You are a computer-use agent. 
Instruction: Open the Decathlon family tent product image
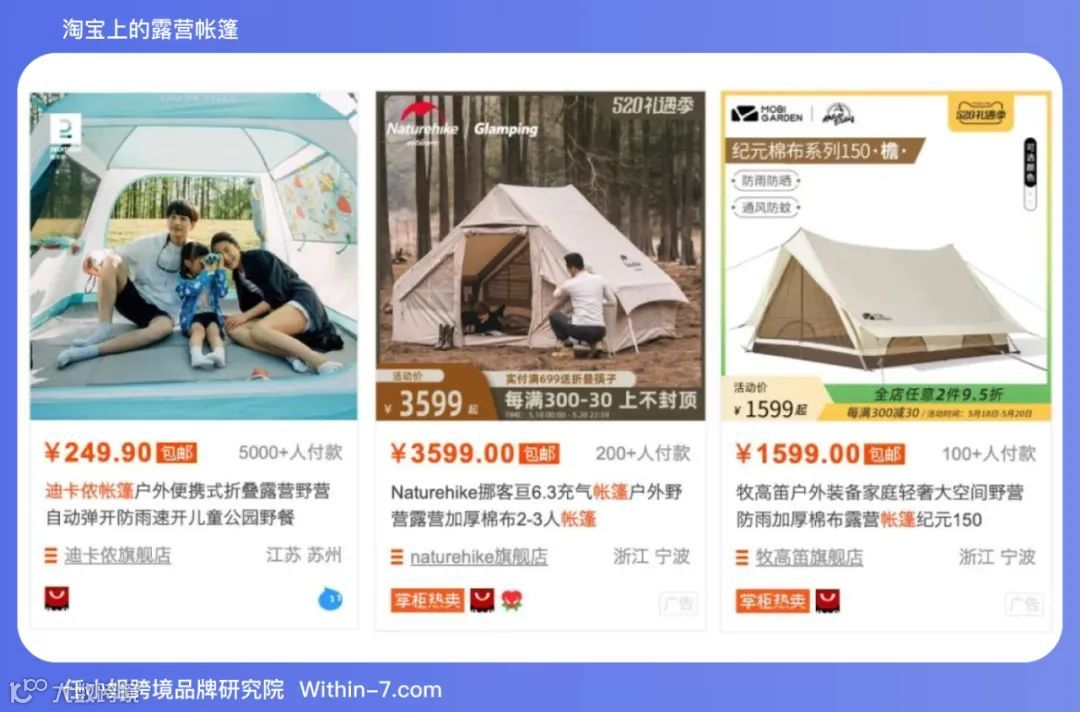point(194,255)
